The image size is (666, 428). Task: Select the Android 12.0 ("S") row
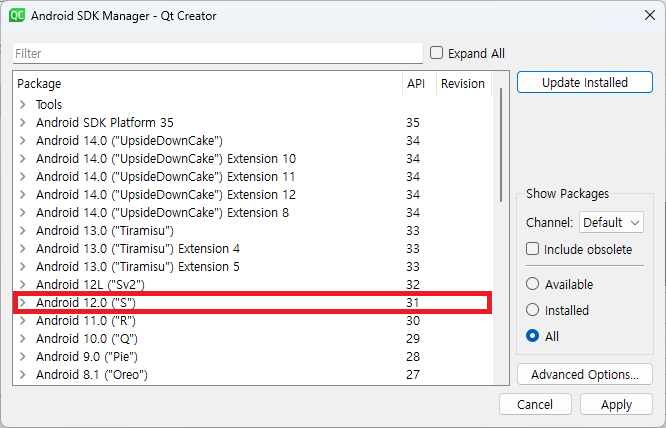pyautogui.click(x=252, y=302)
